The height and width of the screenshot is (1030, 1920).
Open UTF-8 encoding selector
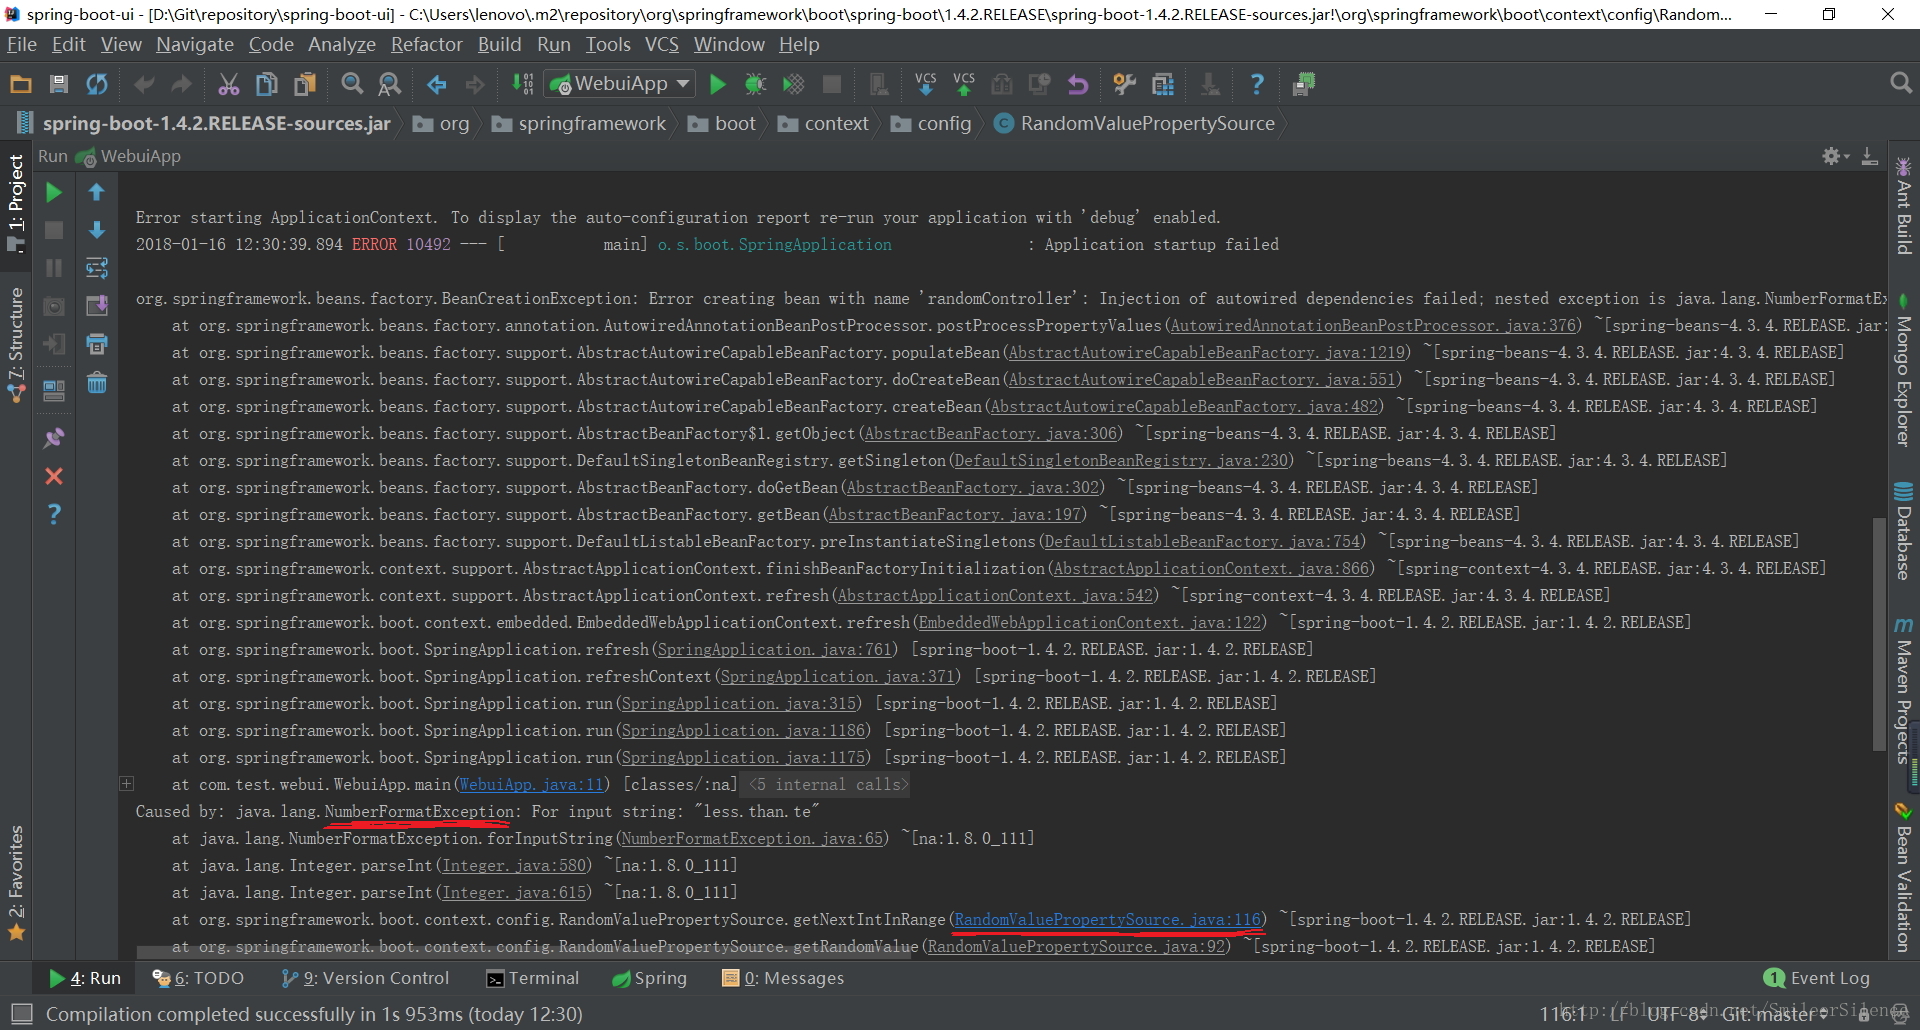1677,1014
